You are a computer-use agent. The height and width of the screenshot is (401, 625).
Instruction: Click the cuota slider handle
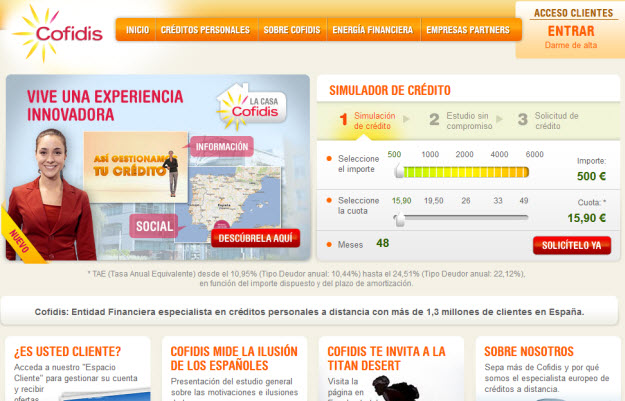399,219
